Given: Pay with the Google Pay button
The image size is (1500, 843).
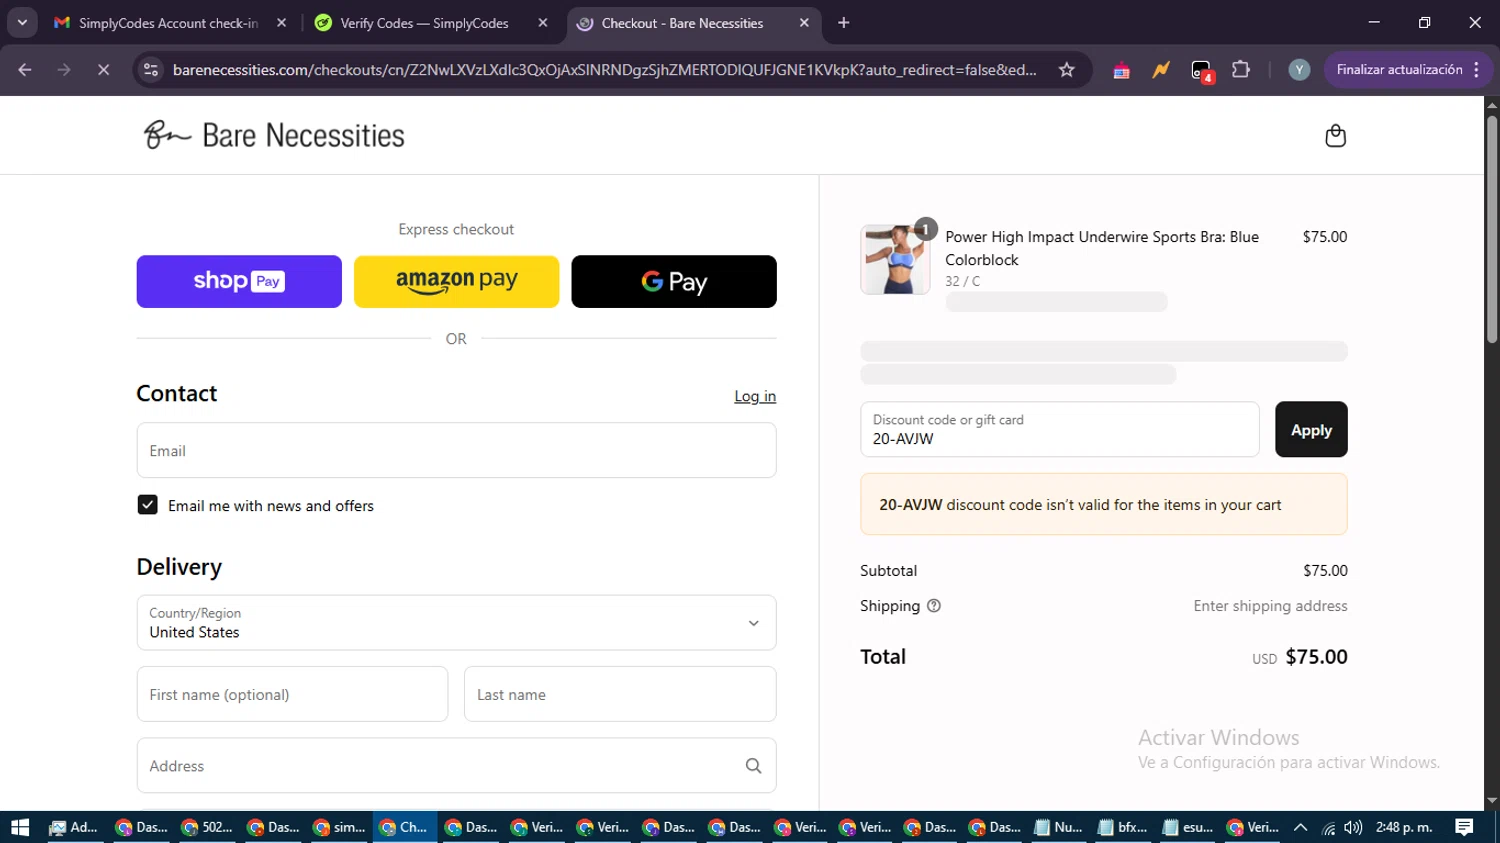Looking at the screenshot, I should (x=674, y=281).
